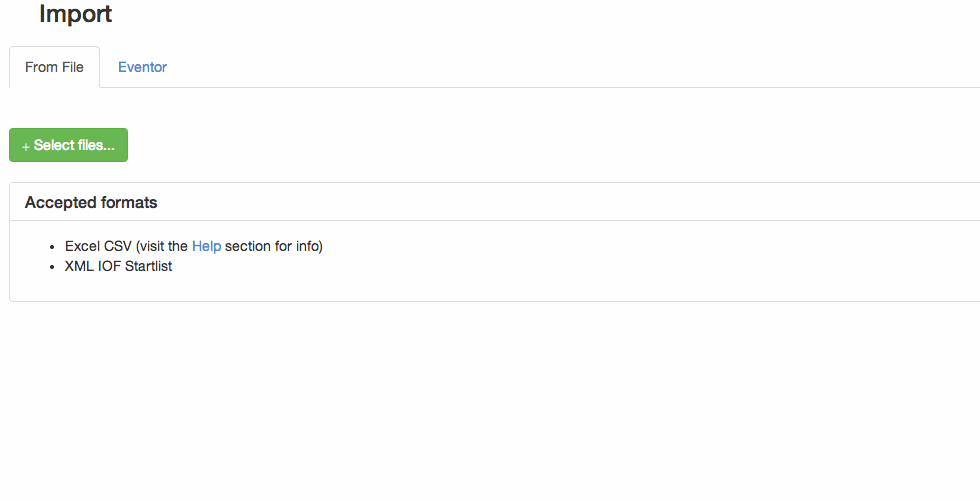Image resolution: width=980 pixels, height=501 pixels.
Task: Click the bullet before XML IOF Startlist
Action: 52,267
